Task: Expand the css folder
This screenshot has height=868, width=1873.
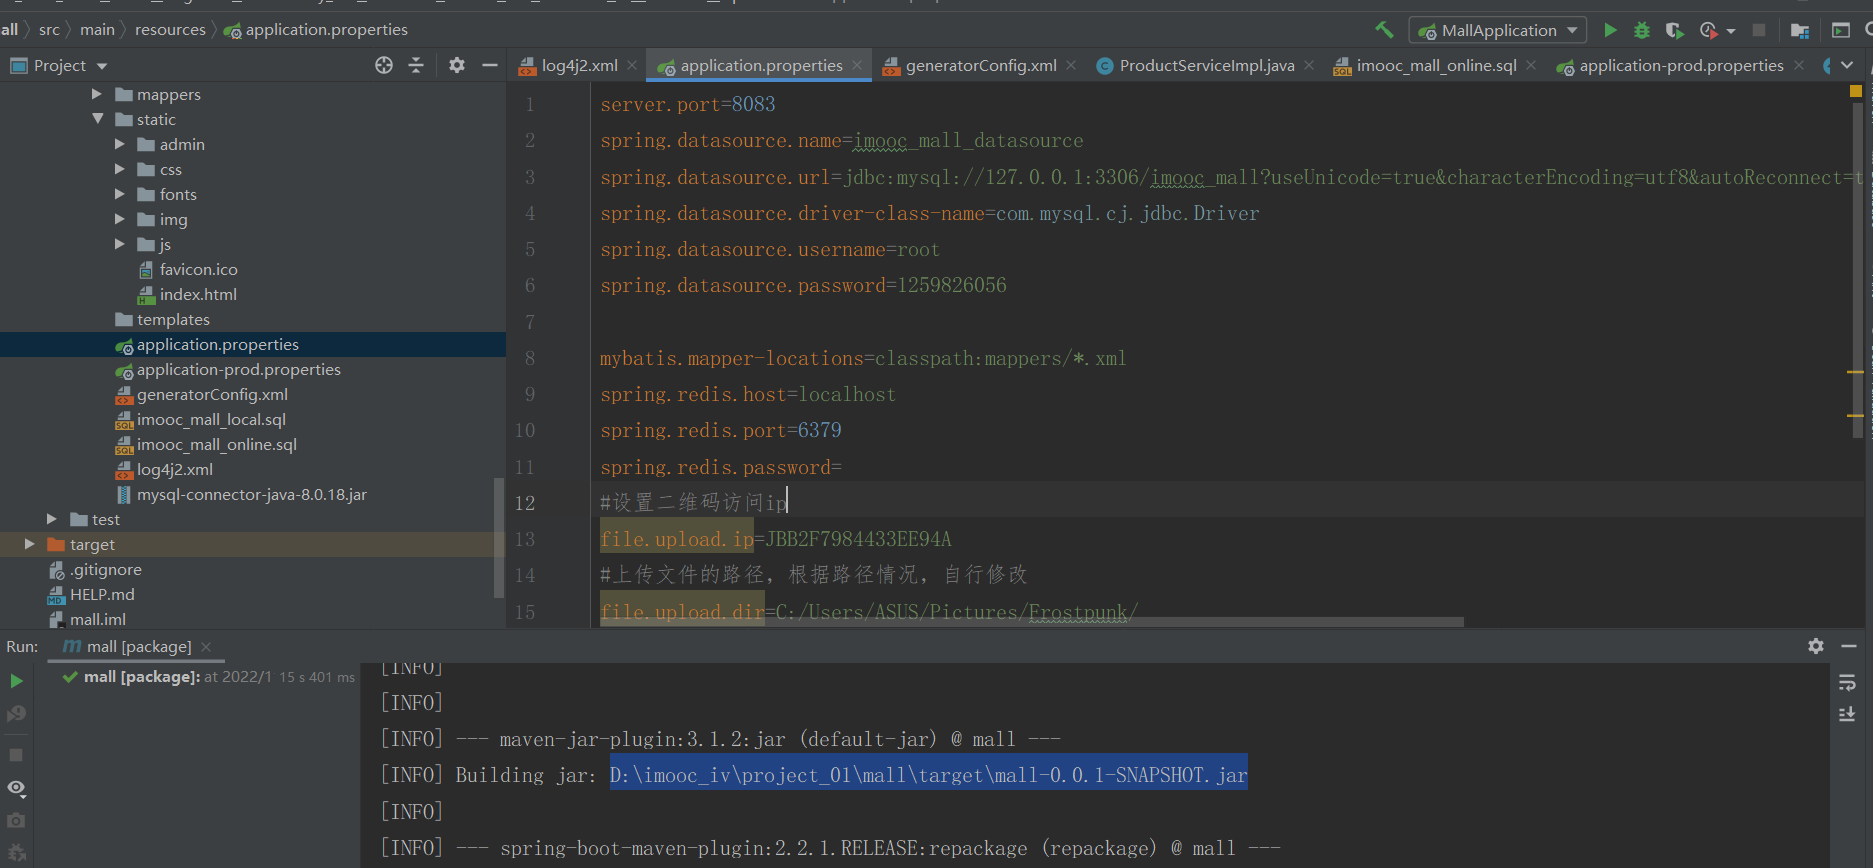Action: tap(120, 169)
